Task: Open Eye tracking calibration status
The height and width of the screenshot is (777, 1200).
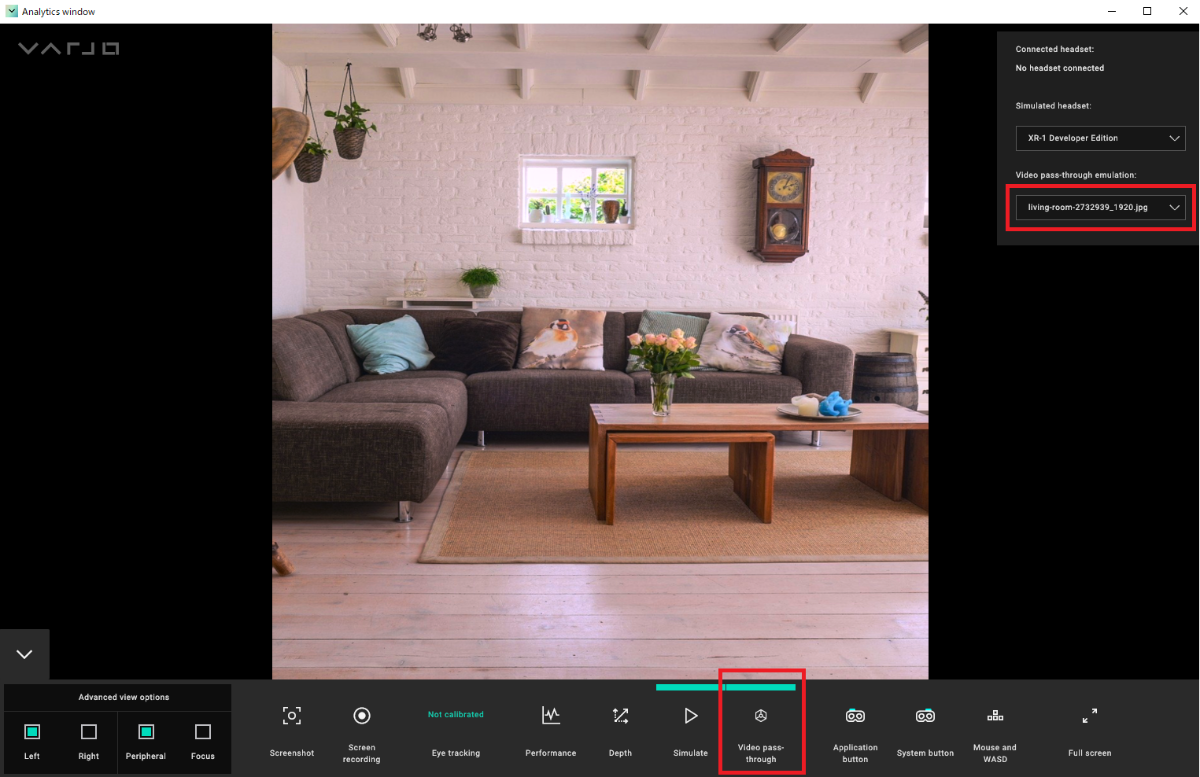Action: (456, 714)
